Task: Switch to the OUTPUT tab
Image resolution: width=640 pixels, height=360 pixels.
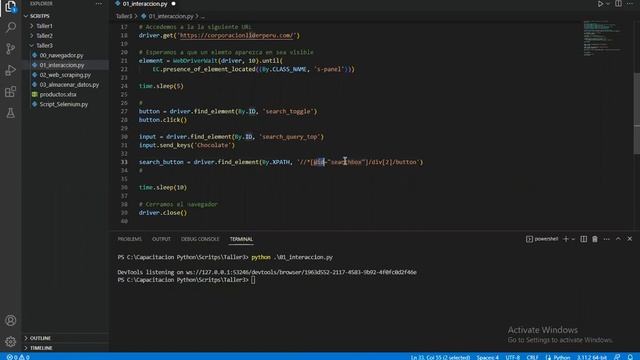Action: pyautogui.click(x=161, y=239)
